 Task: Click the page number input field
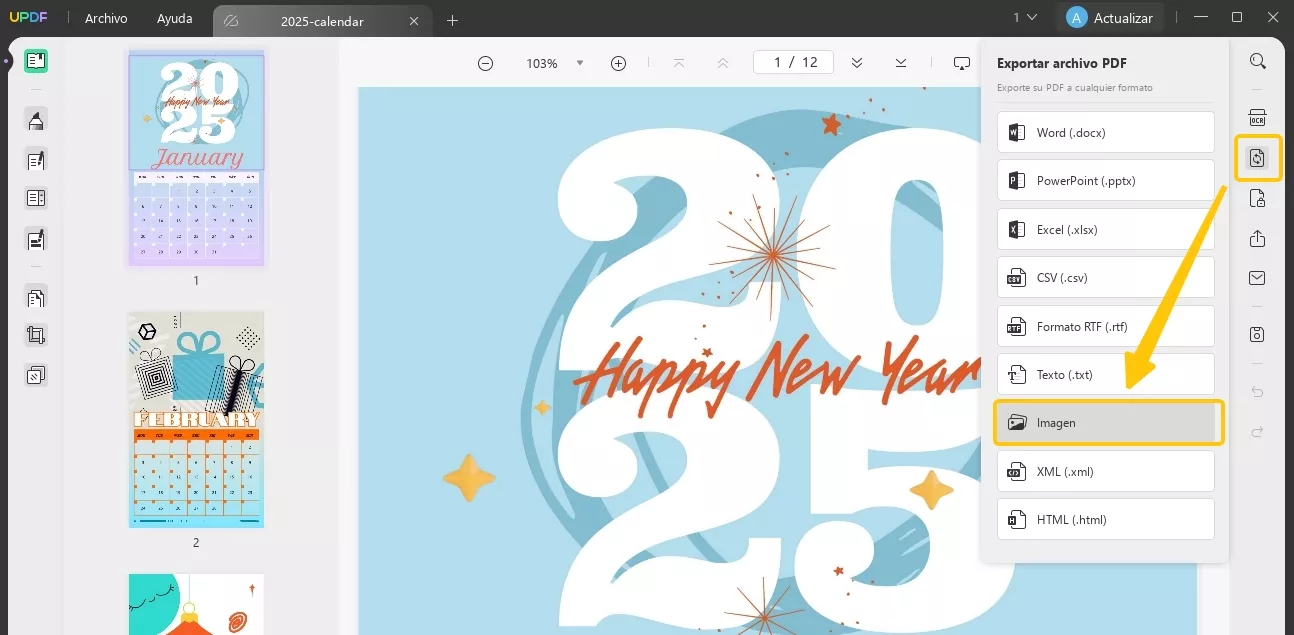(x=793, y=62)
